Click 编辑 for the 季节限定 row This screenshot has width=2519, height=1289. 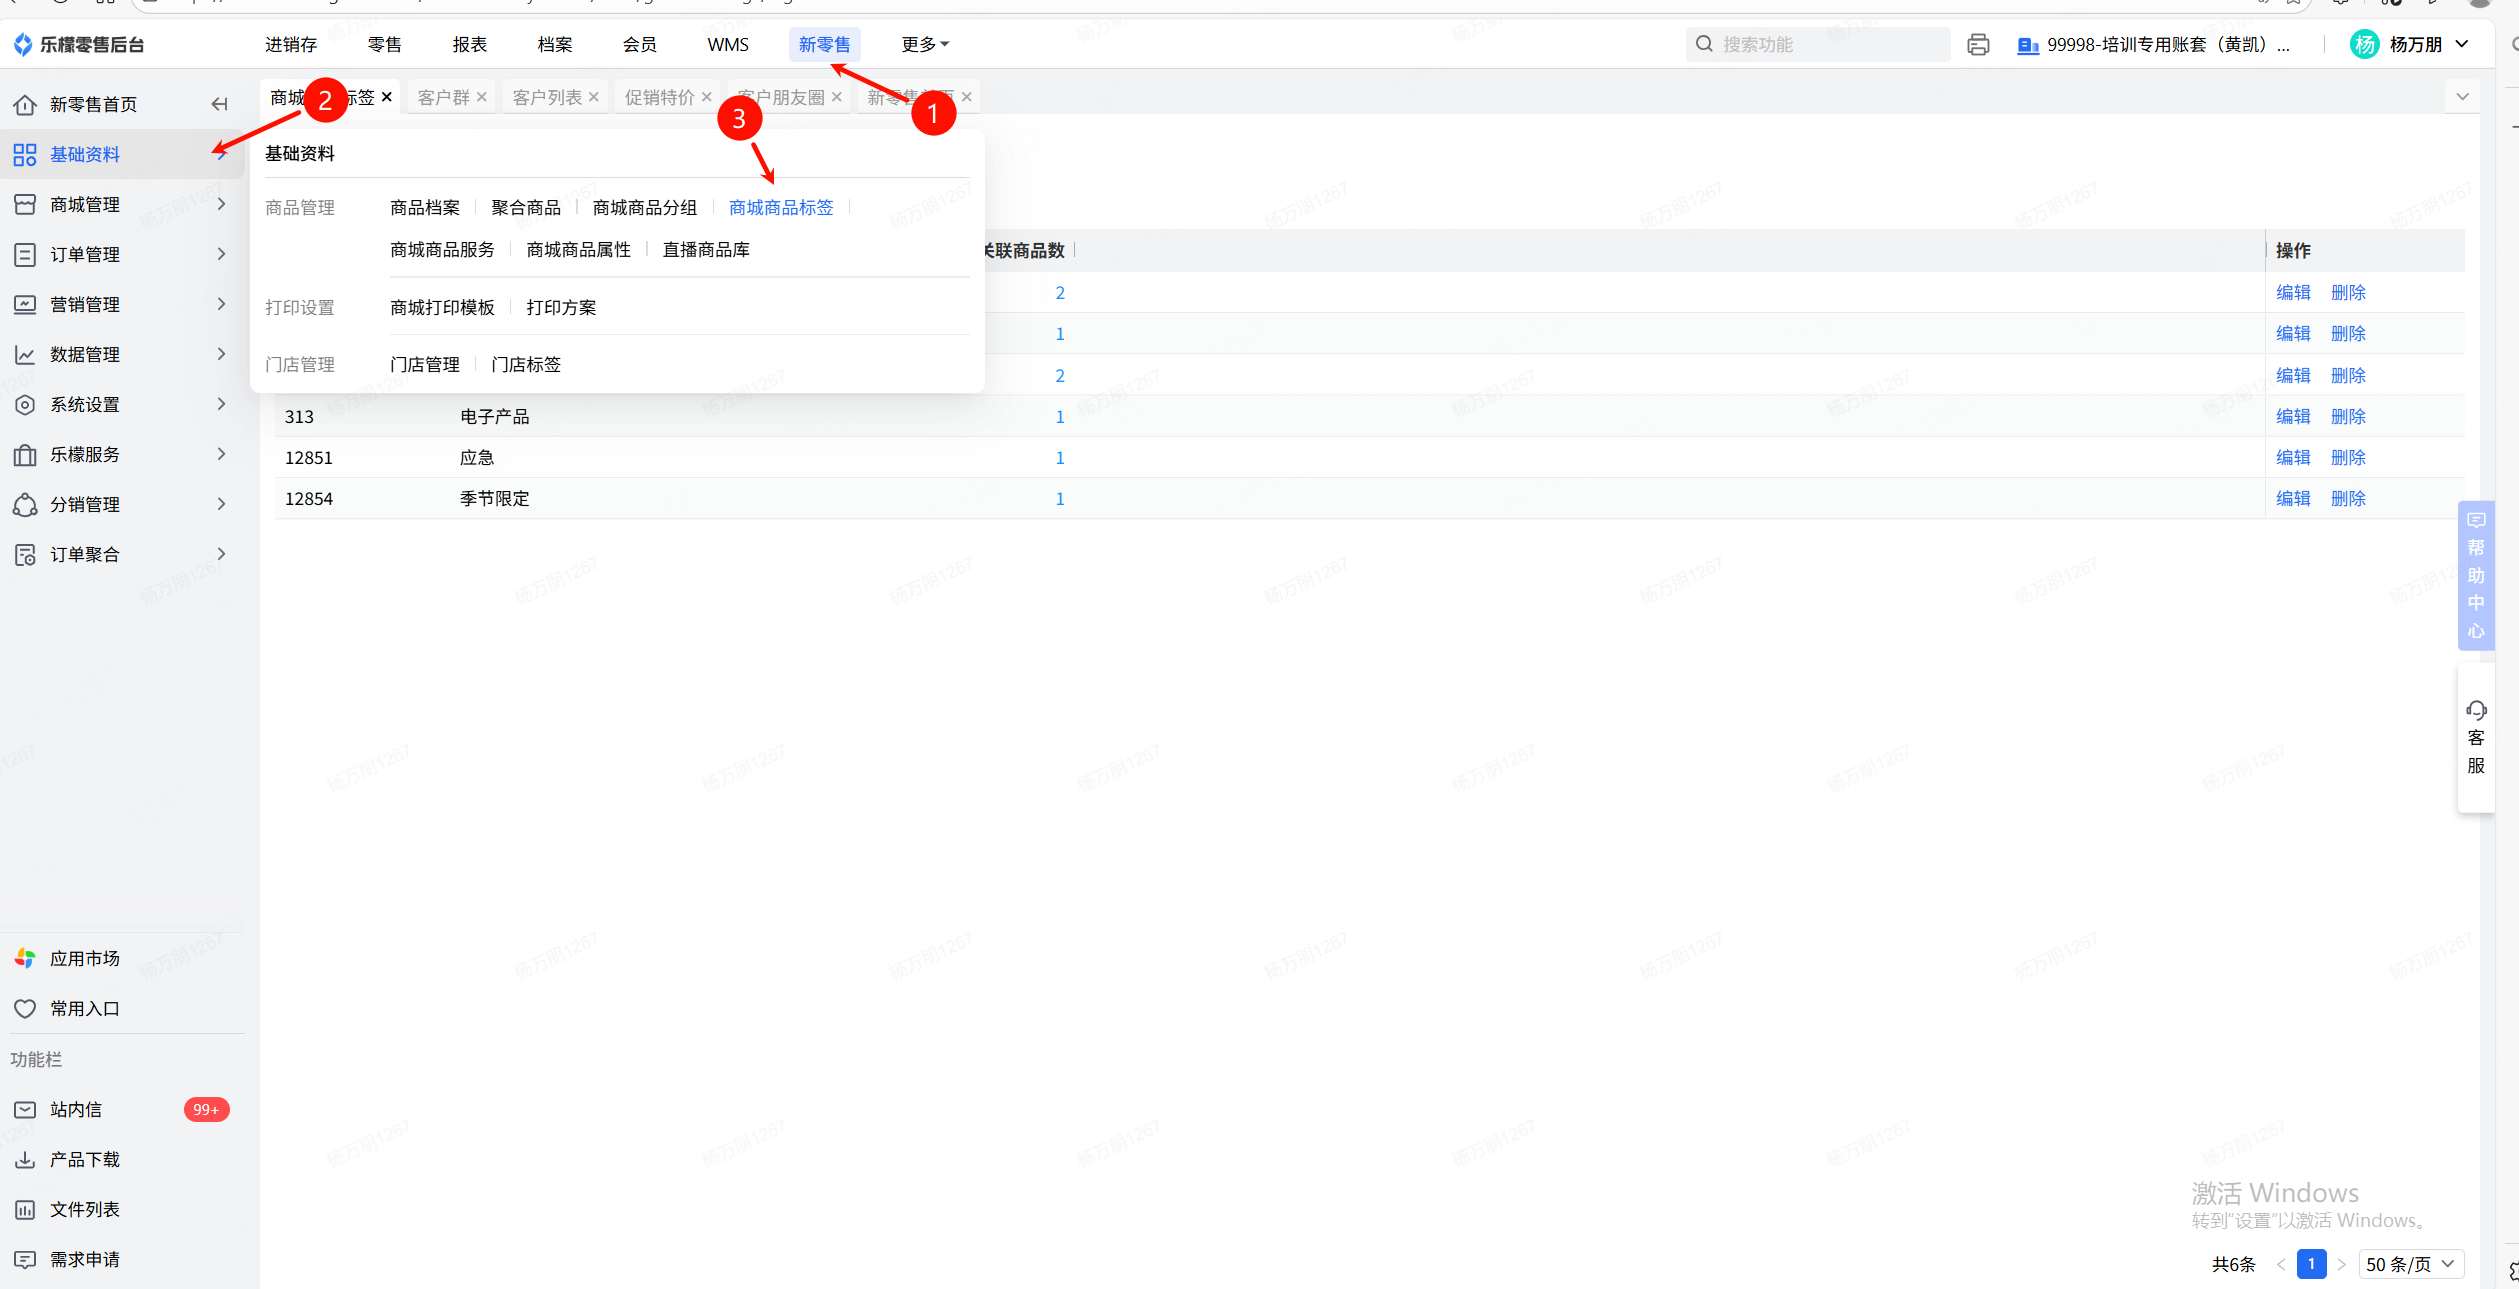click(x=2292, y=498)
